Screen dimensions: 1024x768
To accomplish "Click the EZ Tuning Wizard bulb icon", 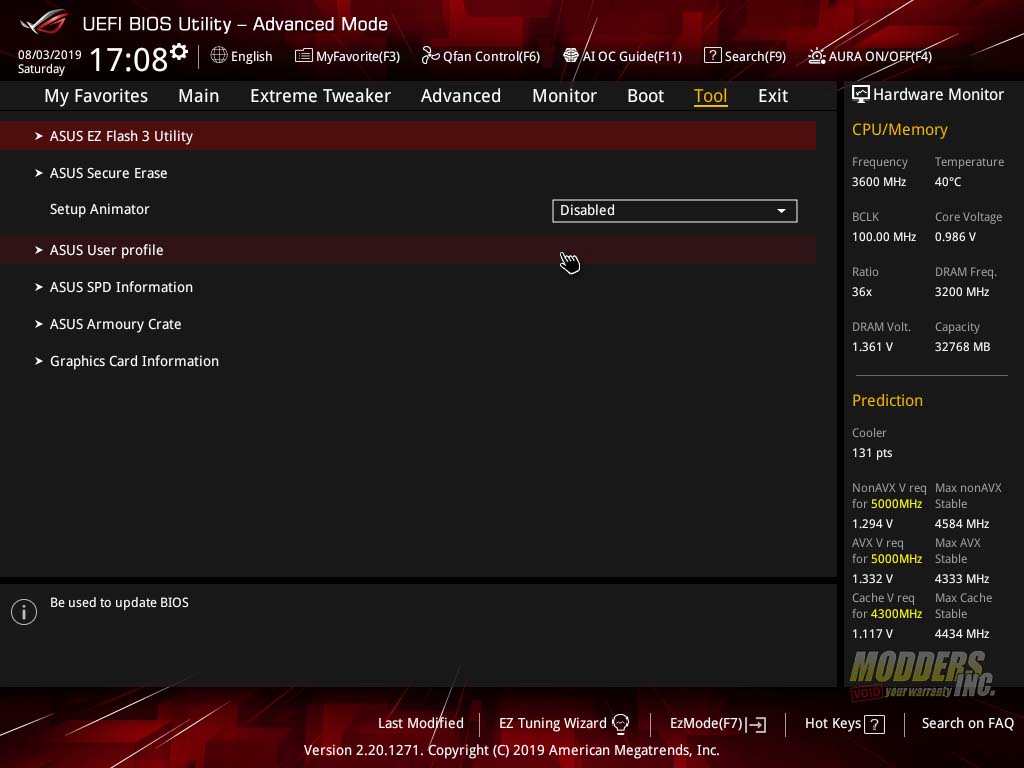I will click(x=620, y=724).
